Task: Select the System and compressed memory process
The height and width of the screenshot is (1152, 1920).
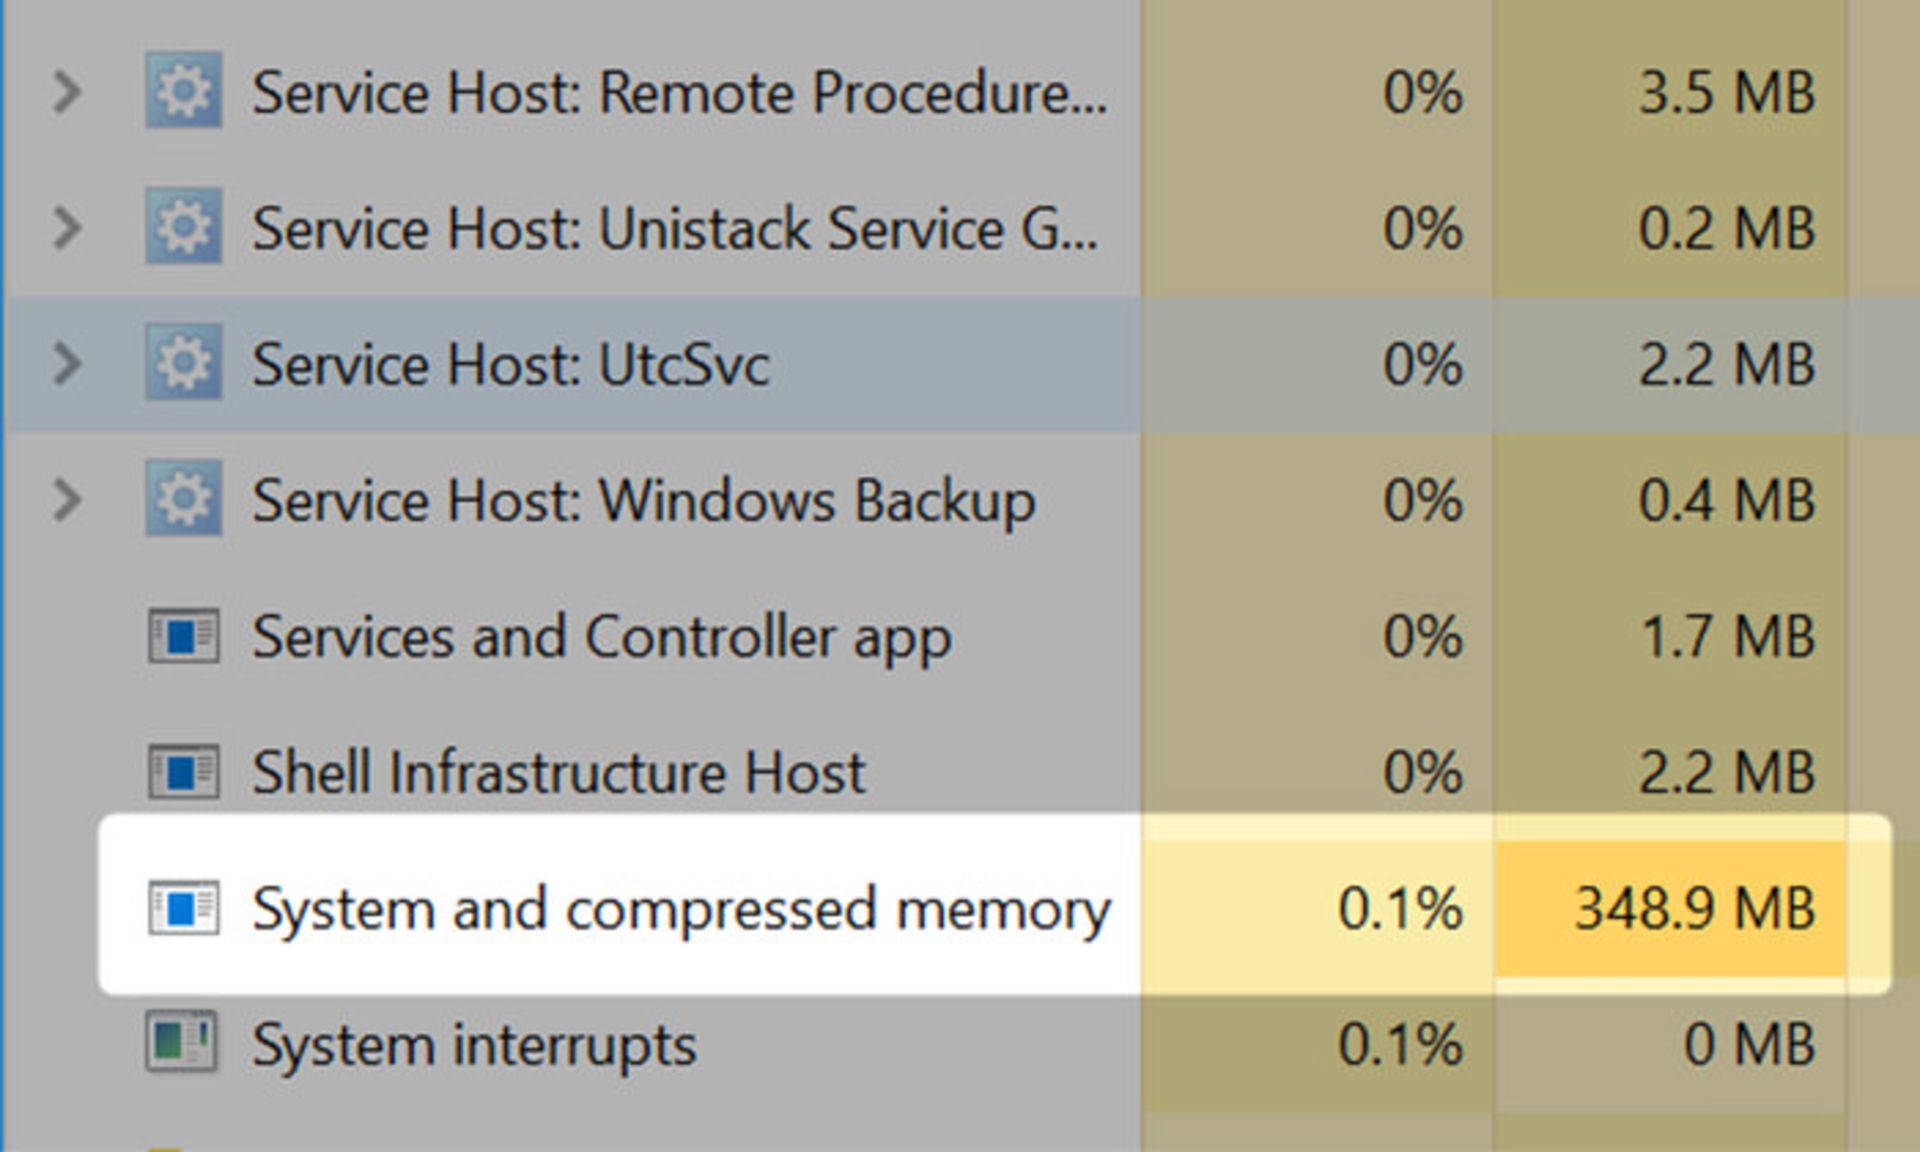Action: (x=680, y=908)
